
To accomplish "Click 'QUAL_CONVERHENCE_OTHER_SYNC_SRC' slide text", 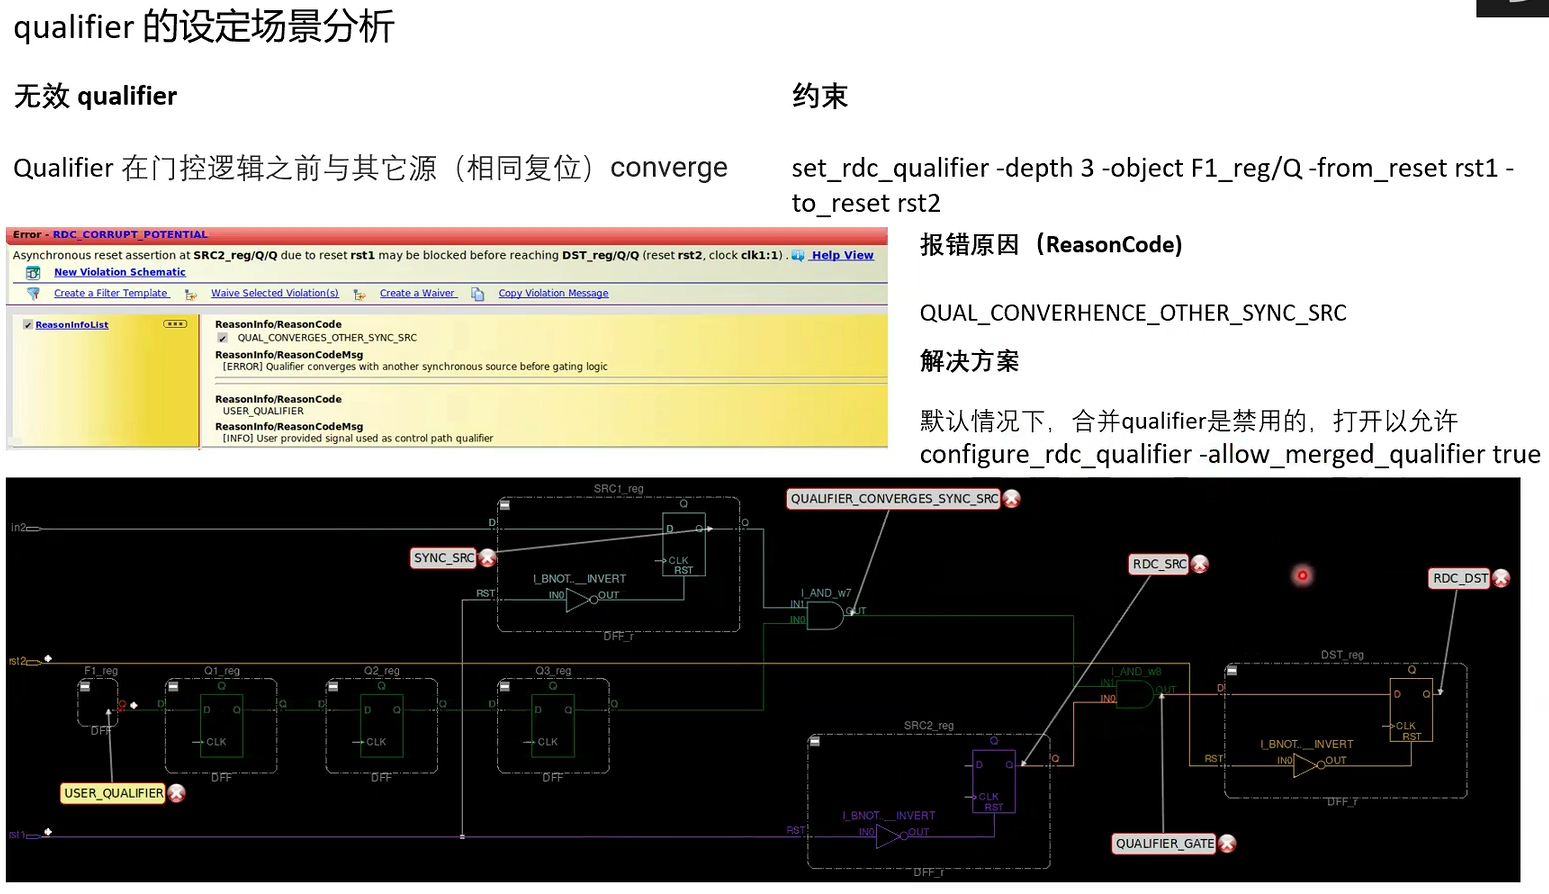I will pyautogui.click(x=1133, y=313).
